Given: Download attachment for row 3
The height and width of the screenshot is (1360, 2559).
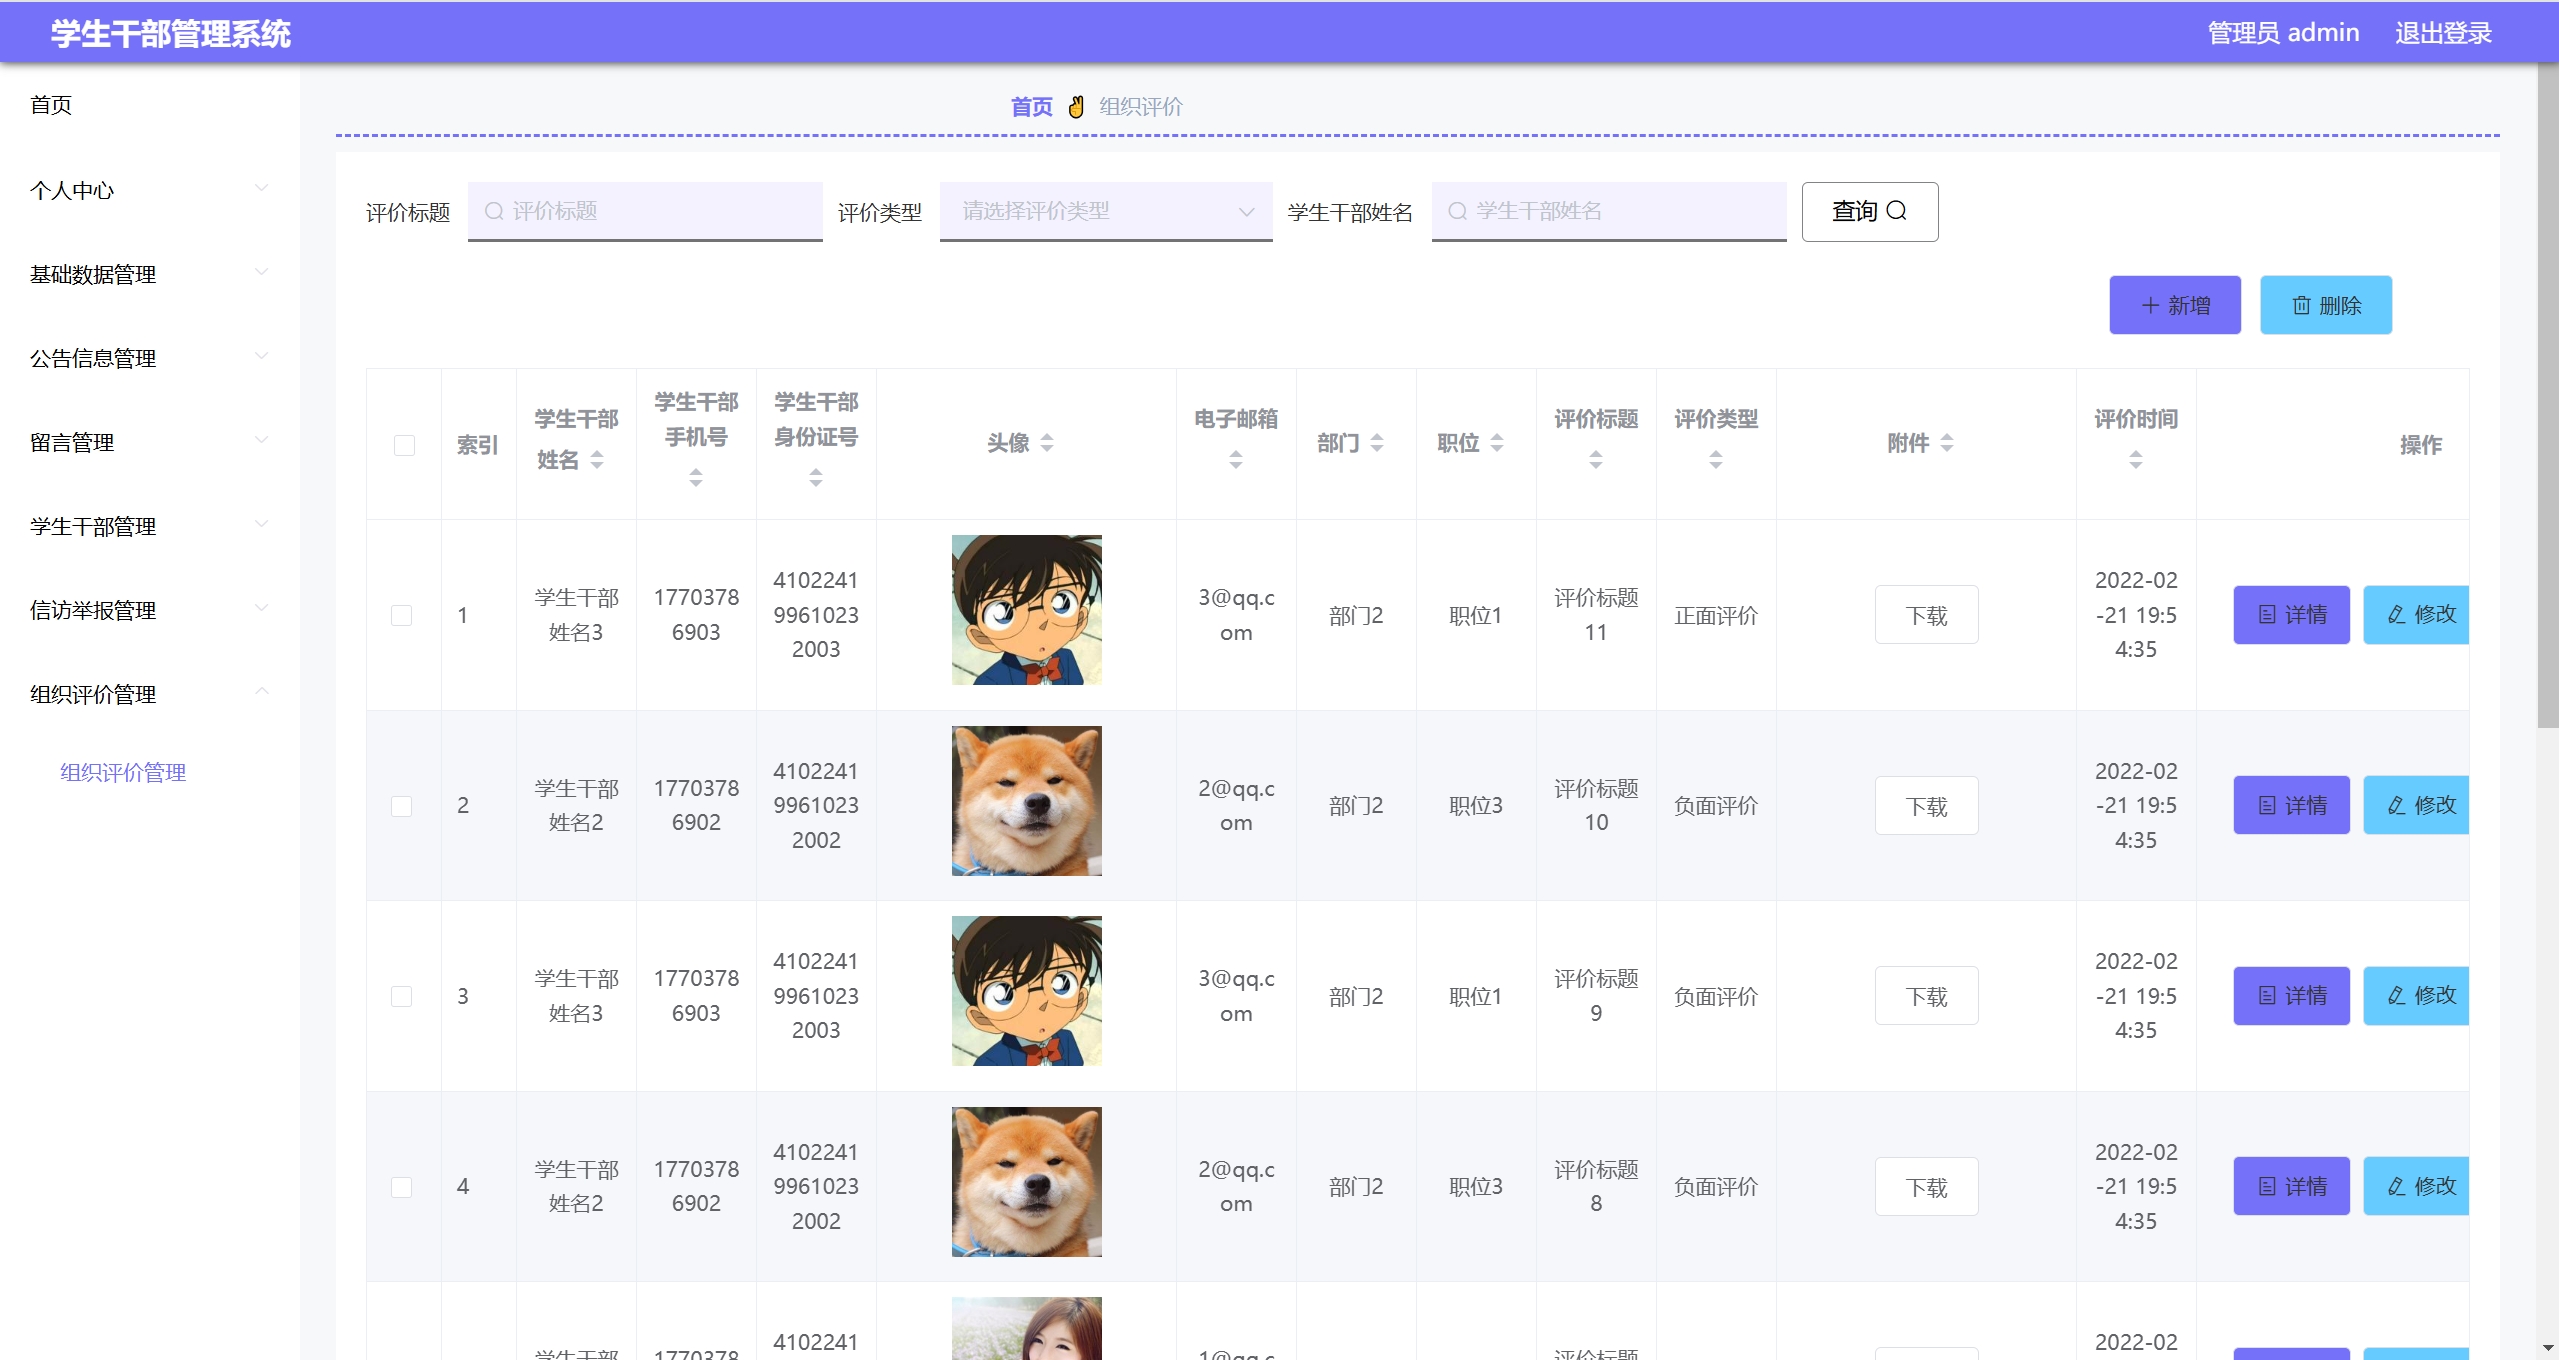Looking at the screenshot, I should [x=1926, y=996].
